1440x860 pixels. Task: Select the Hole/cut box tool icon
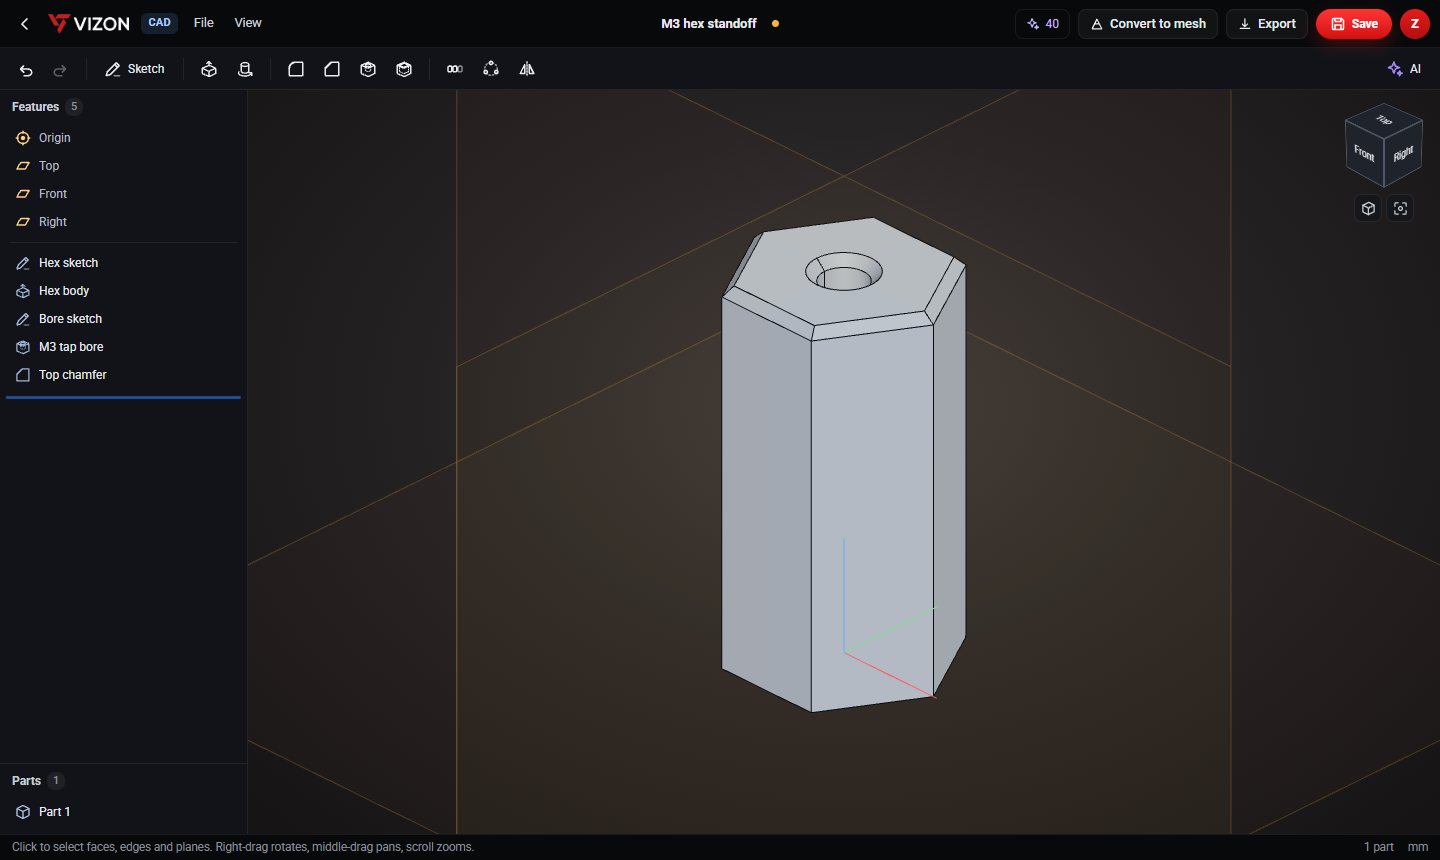point(368,69)
